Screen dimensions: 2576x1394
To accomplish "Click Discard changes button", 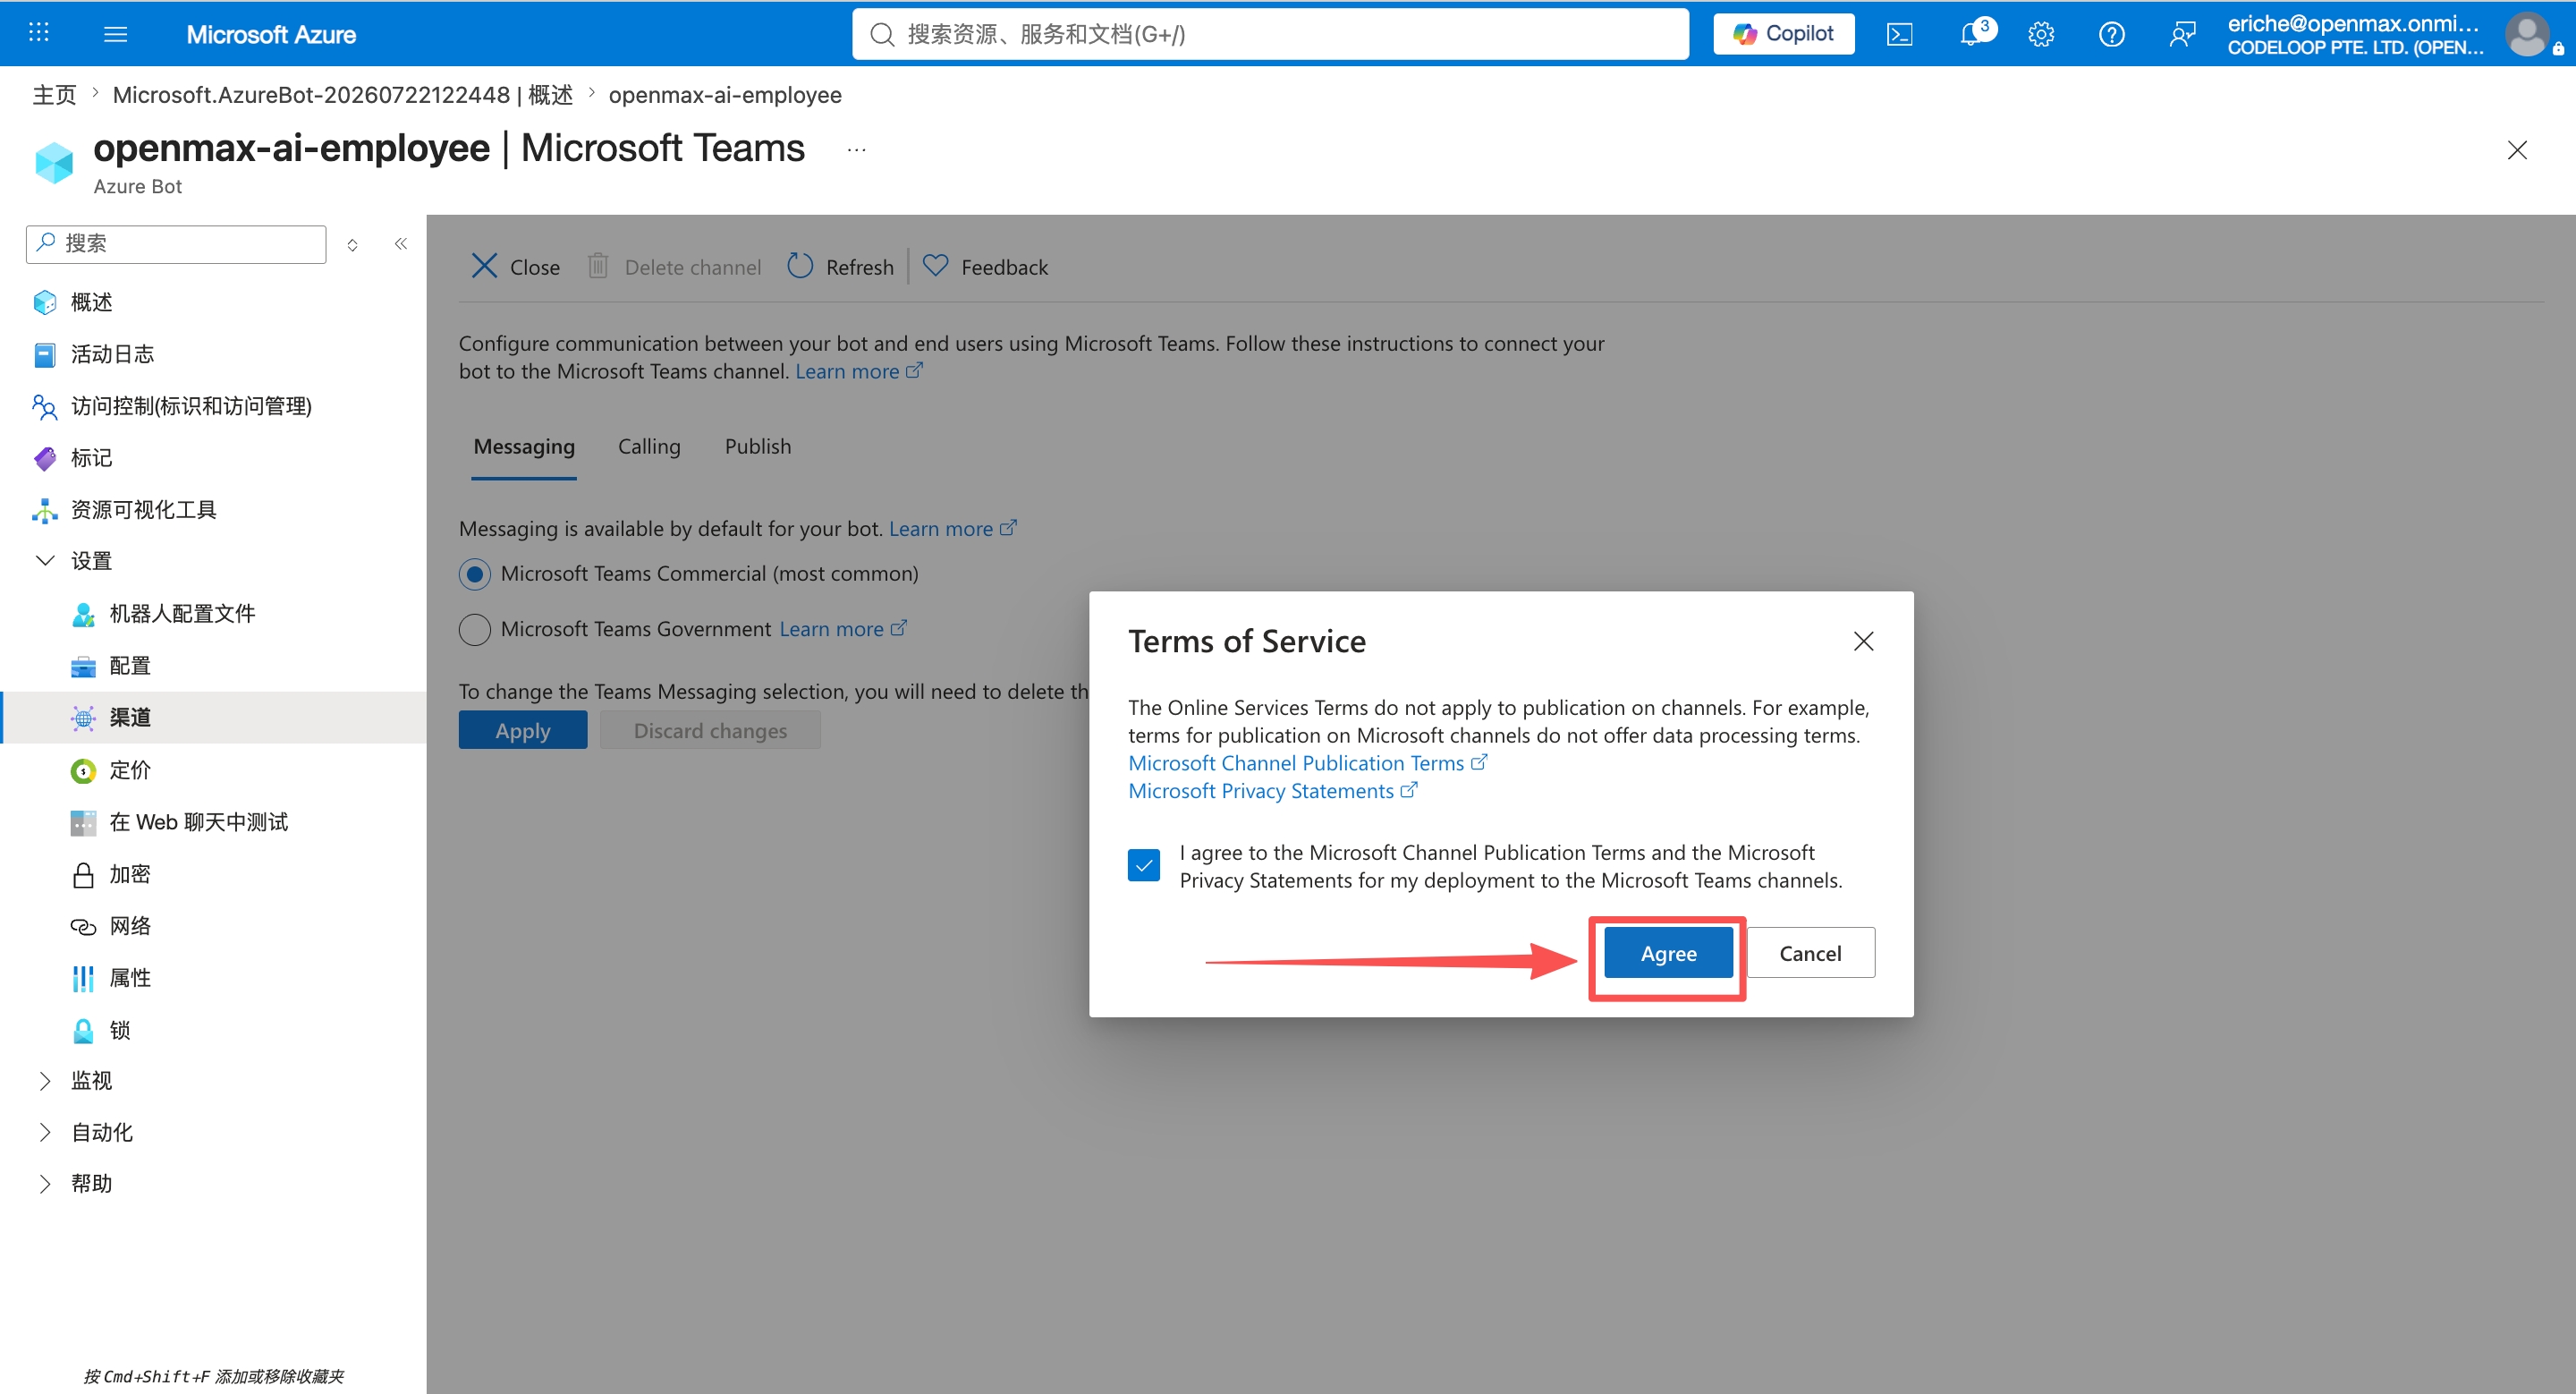I will pos(710,731).
